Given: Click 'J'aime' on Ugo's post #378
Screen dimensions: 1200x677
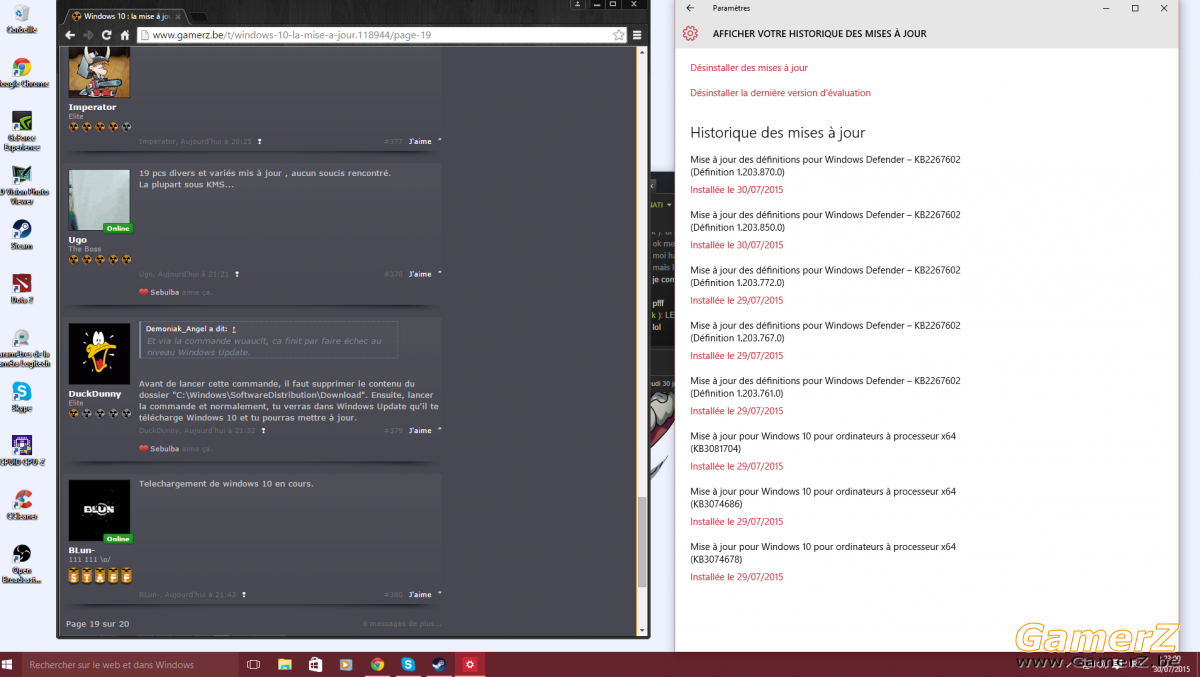Looking at the screenshot, I should click(420, 274).
